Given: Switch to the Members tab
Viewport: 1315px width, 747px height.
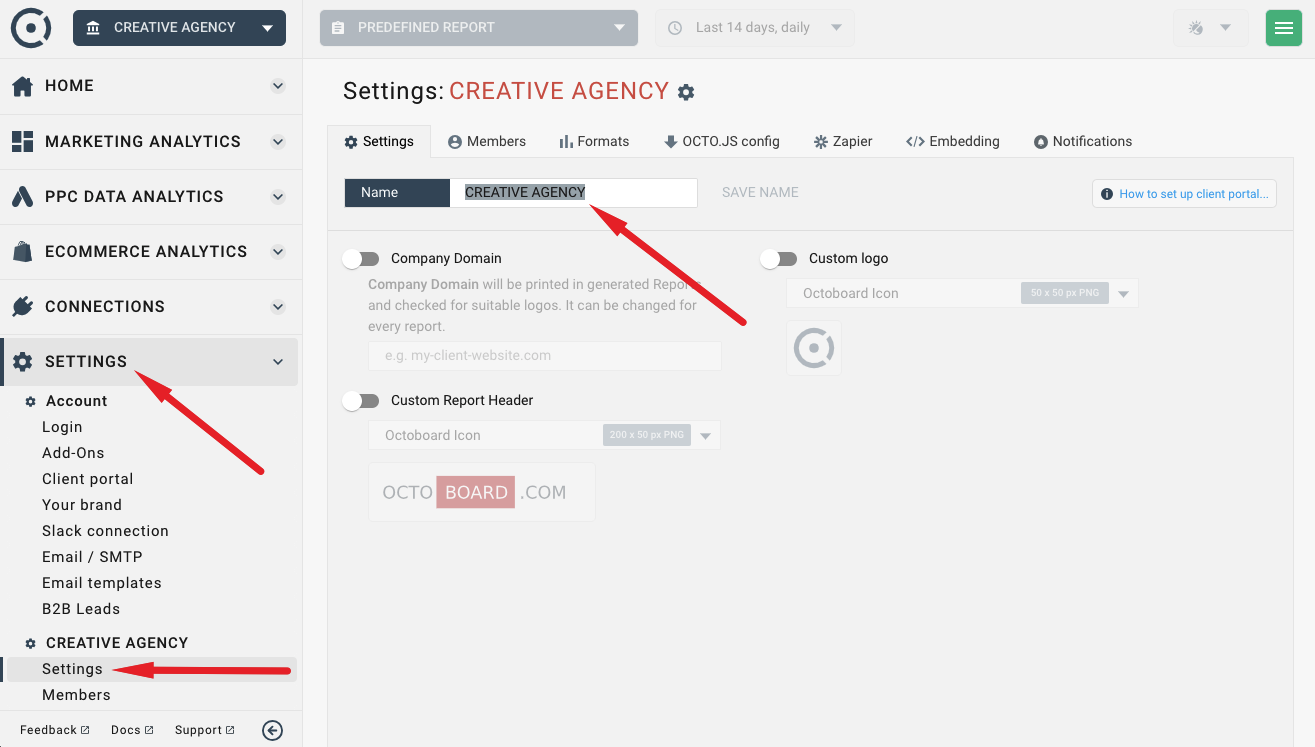Looking at the screenshot, I should (487, 141).
